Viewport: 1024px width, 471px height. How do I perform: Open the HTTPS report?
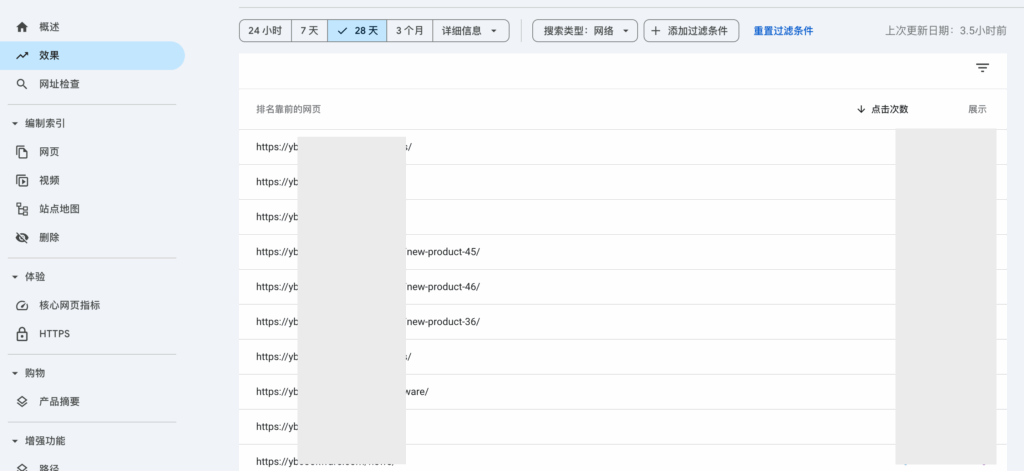tap(92, 334)
